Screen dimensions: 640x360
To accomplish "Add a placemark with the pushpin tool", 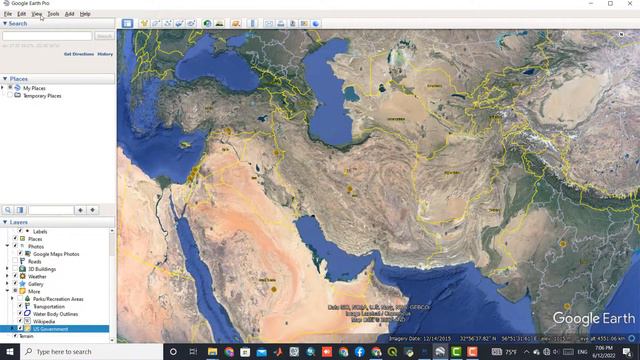I will click(144, 23).
